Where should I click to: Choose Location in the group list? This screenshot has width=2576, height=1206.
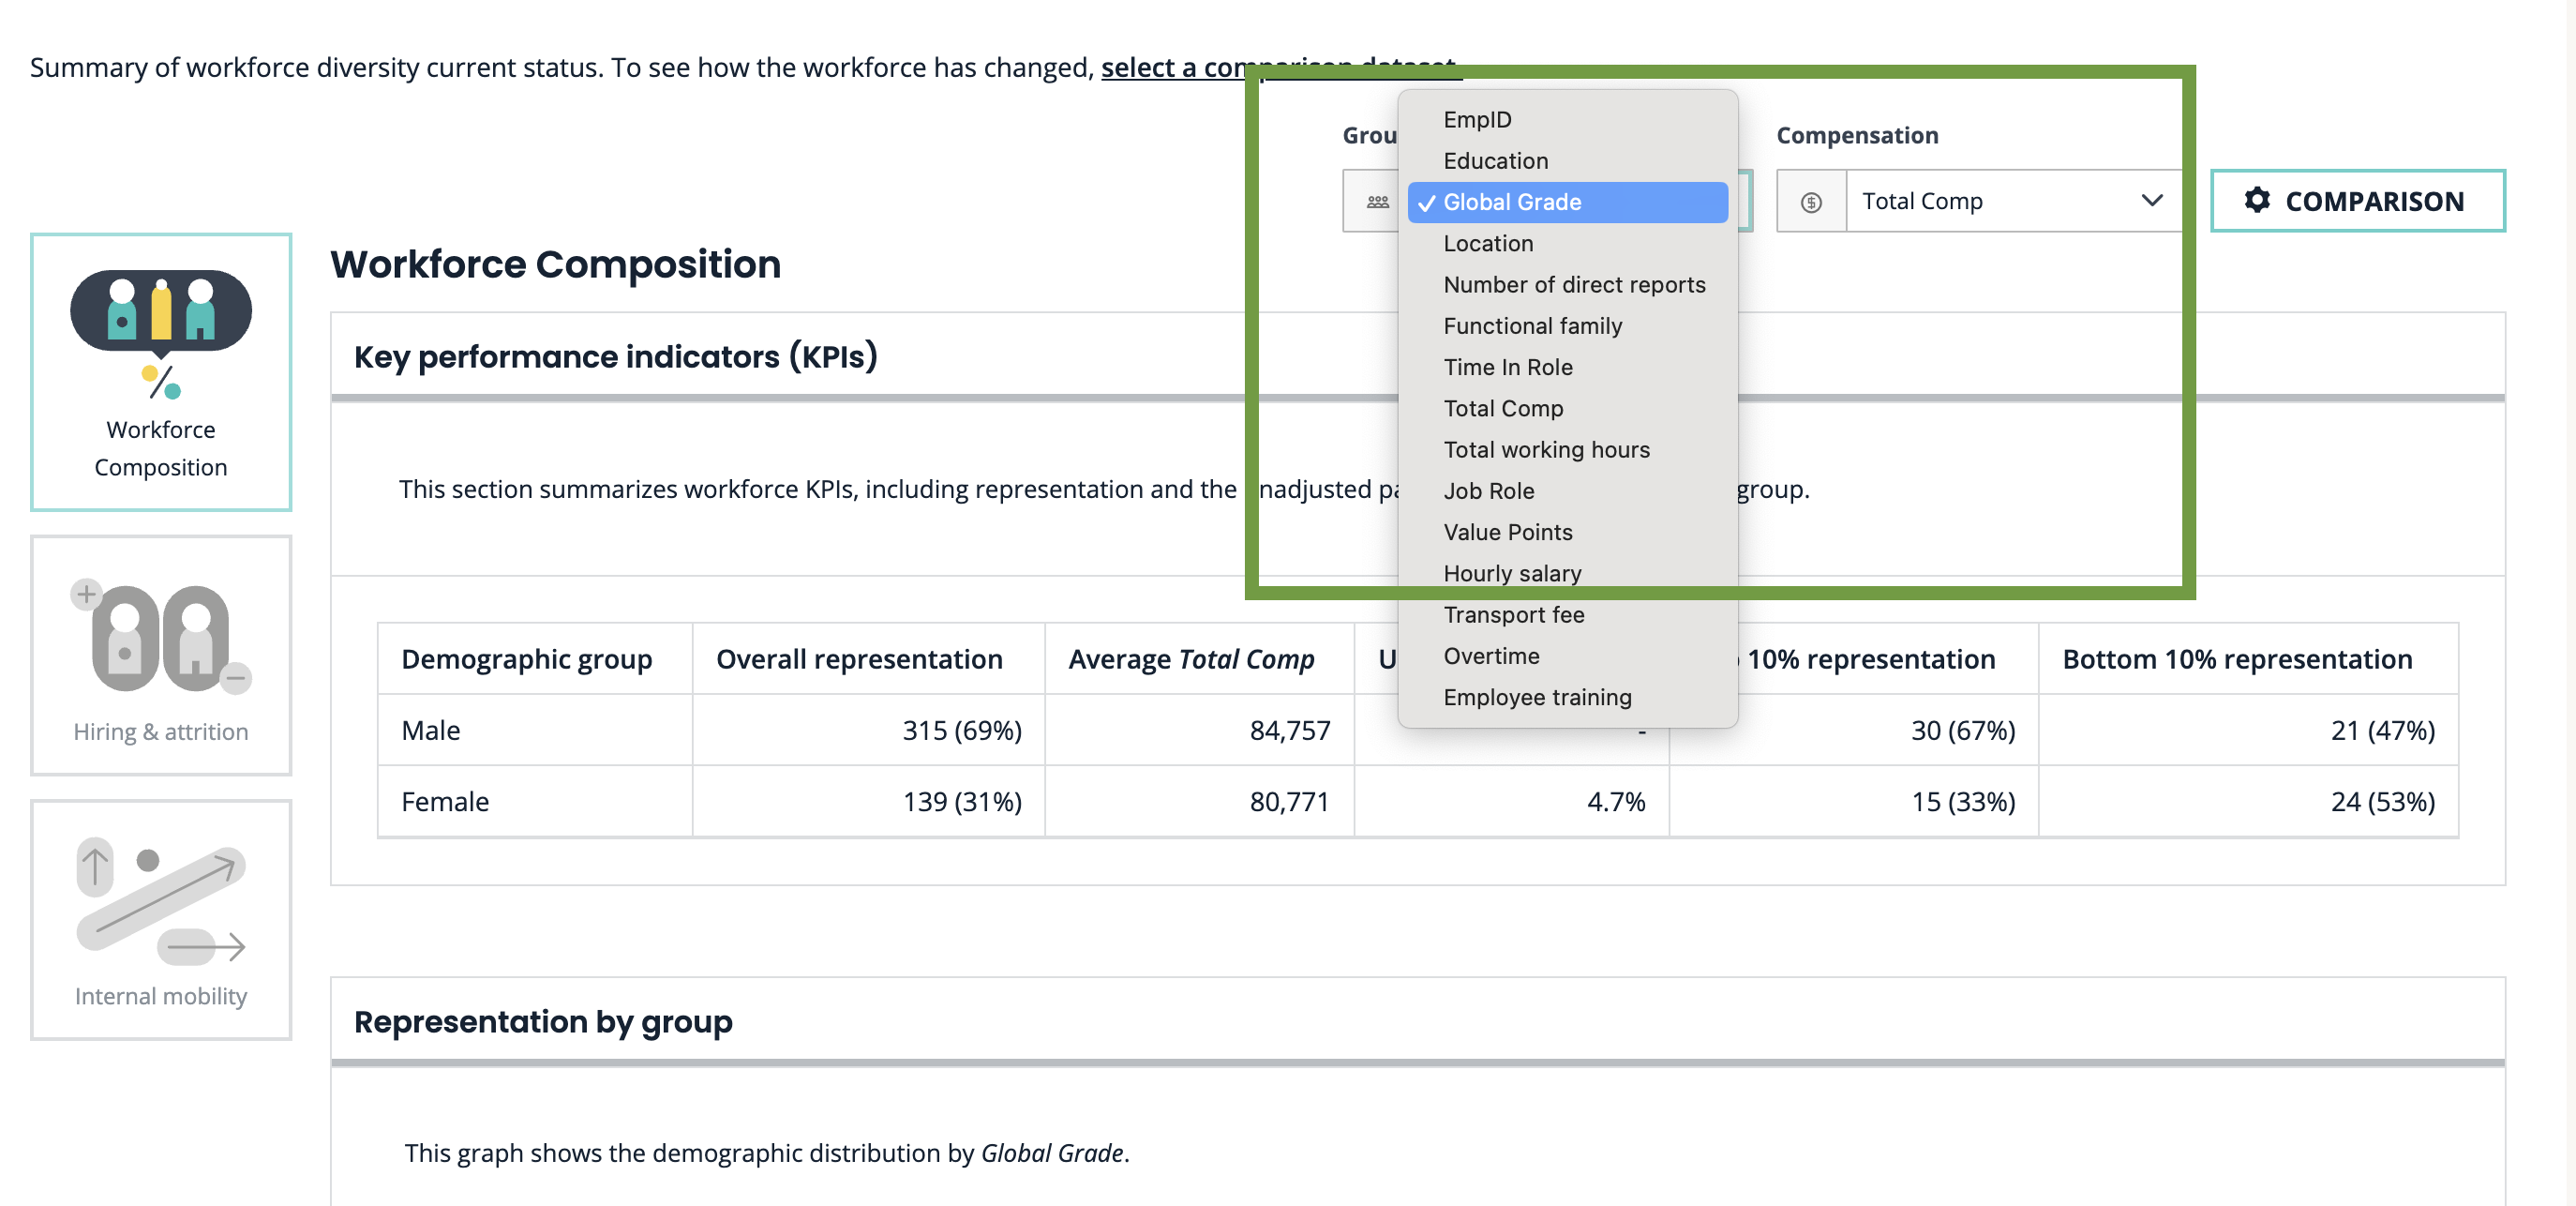pyautogui.click(x=1487, y=243)
